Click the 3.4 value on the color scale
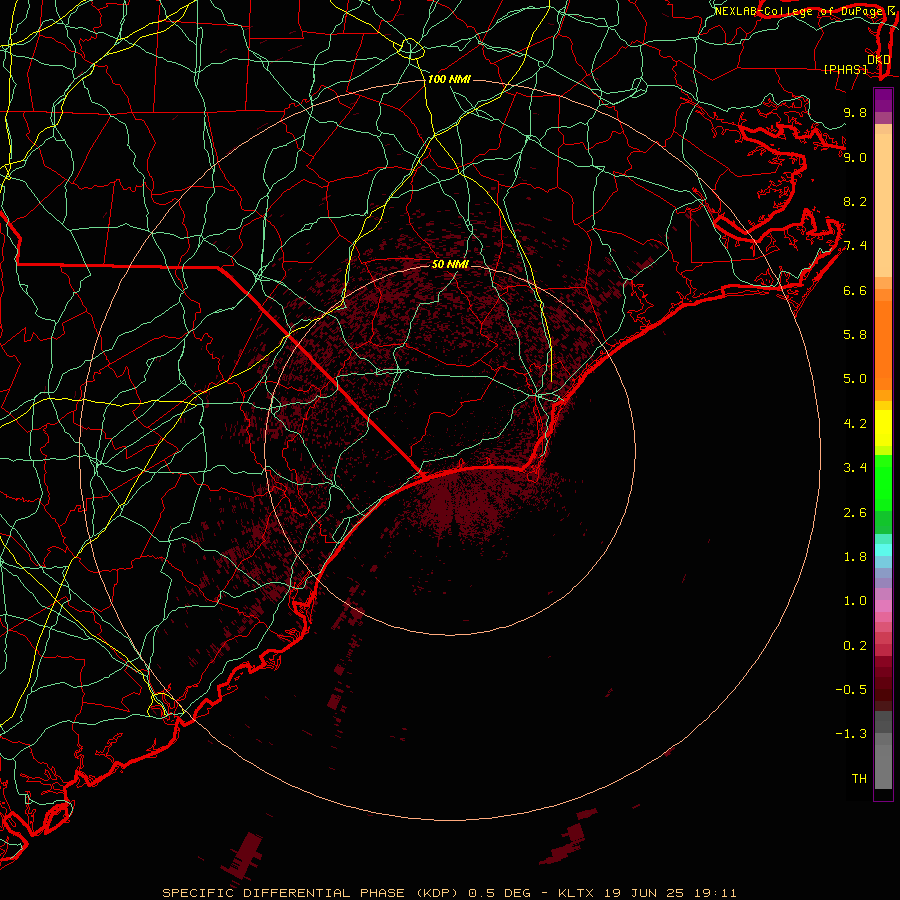 click(855, 468)
